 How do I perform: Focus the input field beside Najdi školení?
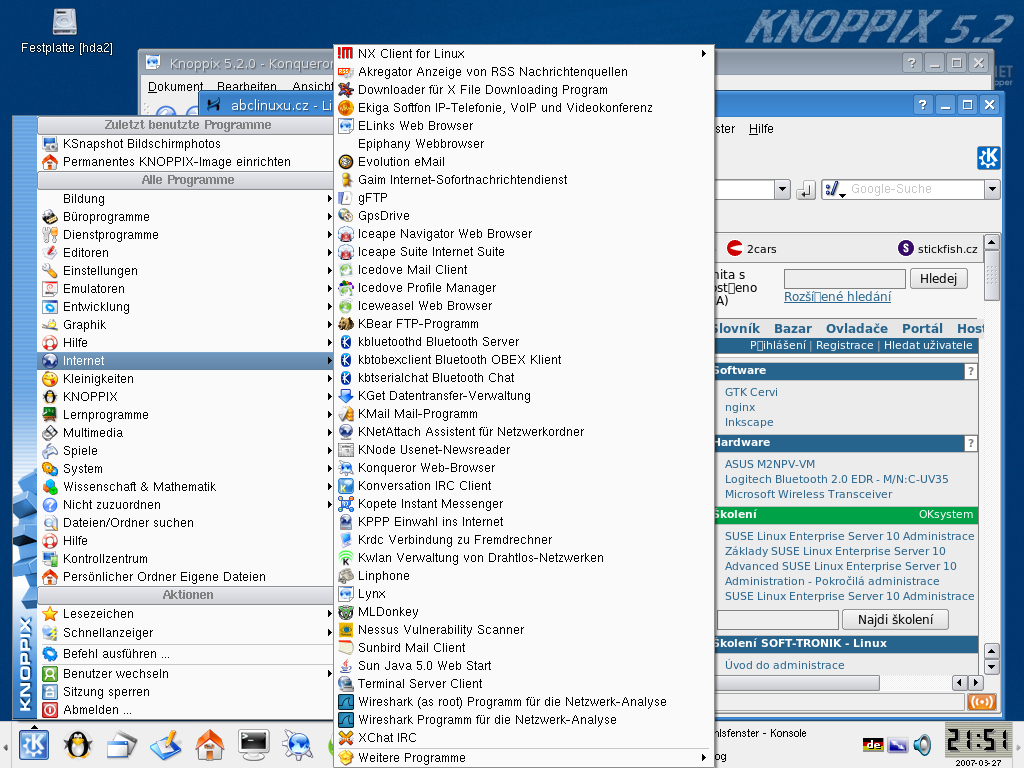click(778, 619)
